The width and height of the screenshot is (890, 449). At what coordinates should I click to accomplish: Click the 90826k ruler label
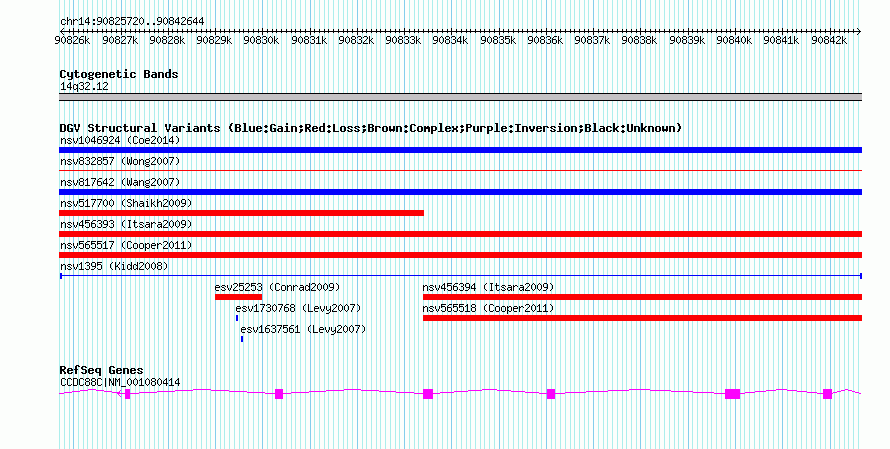pos(72,40)
